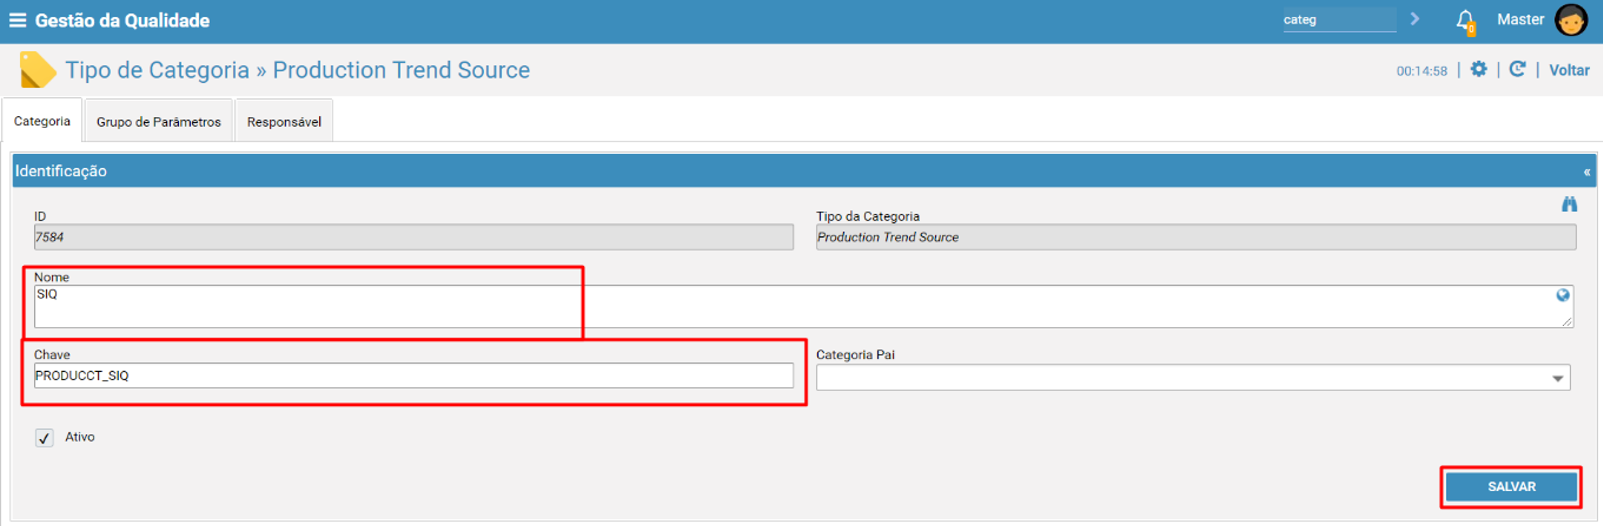Focus the Chave input field
The width and height of the screenshot is (1603, 526).
pos(414,376)
